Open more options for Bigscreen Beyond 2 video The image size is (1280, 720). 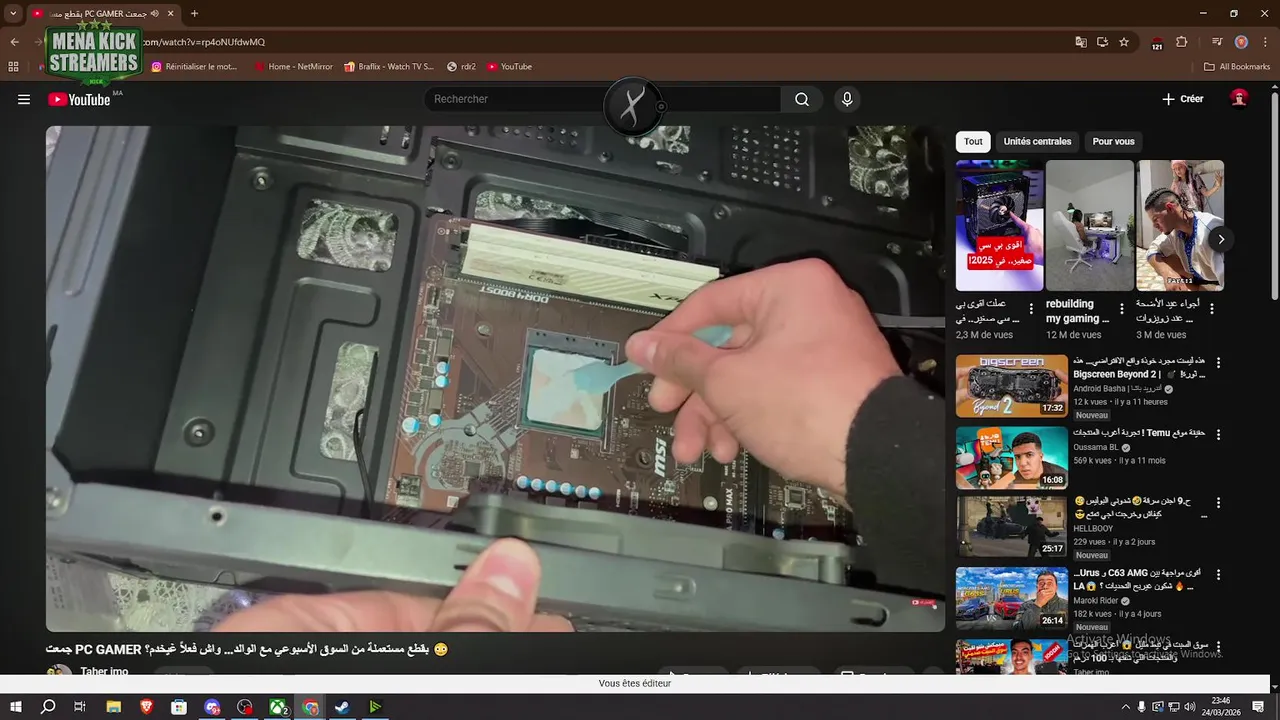click(1218, 362)
